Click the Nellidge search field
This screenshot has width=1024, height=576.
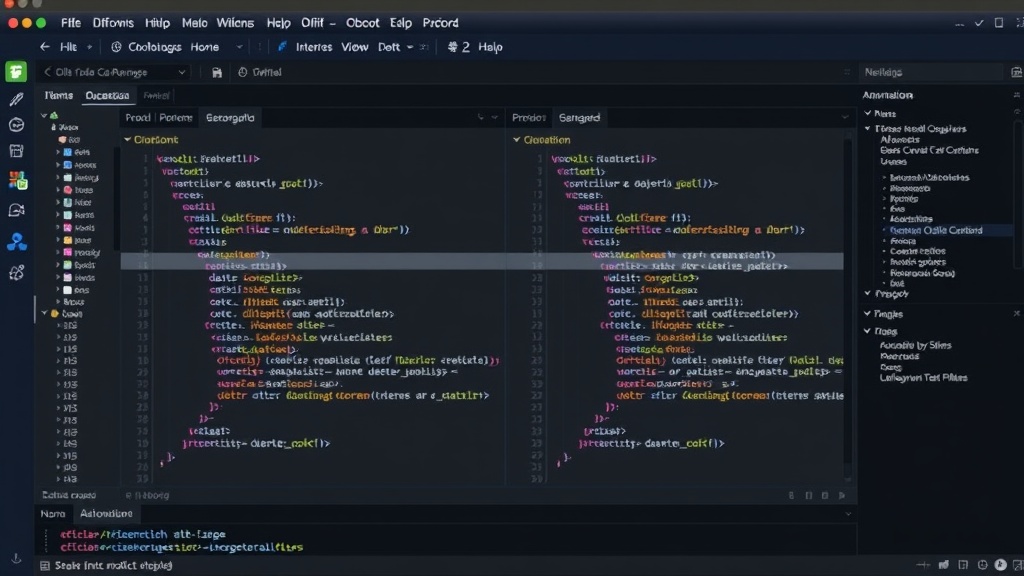[x=931, y=72]
